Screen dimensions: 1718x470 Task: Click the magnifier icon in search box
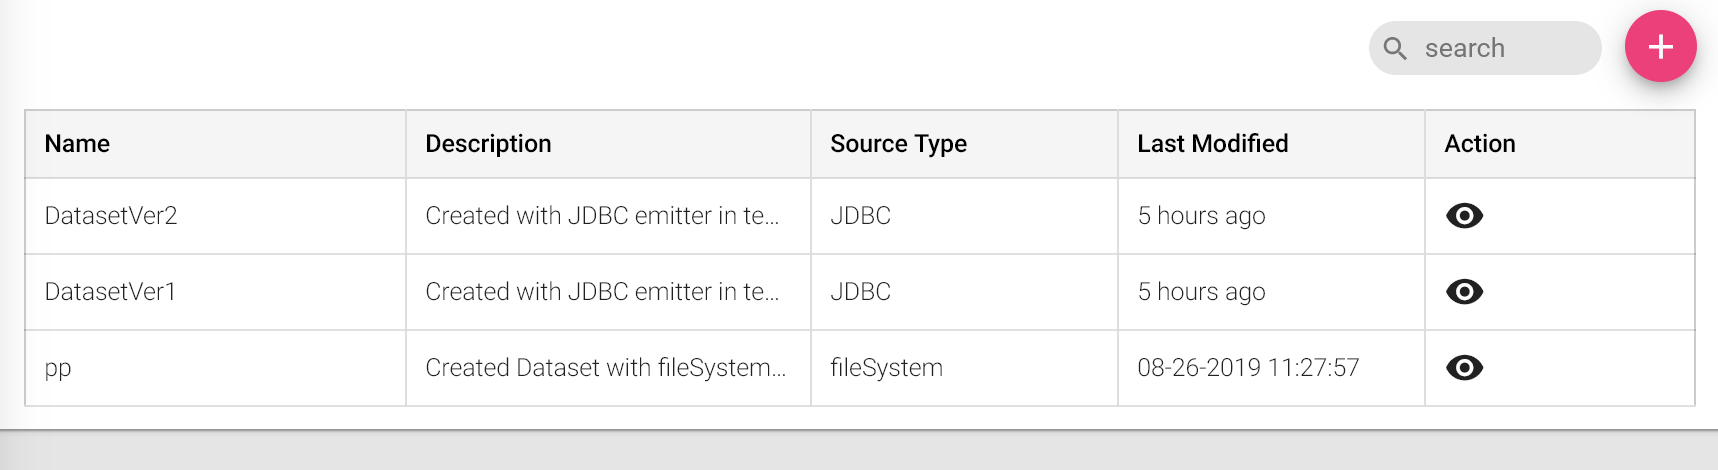pos(1395,48)
